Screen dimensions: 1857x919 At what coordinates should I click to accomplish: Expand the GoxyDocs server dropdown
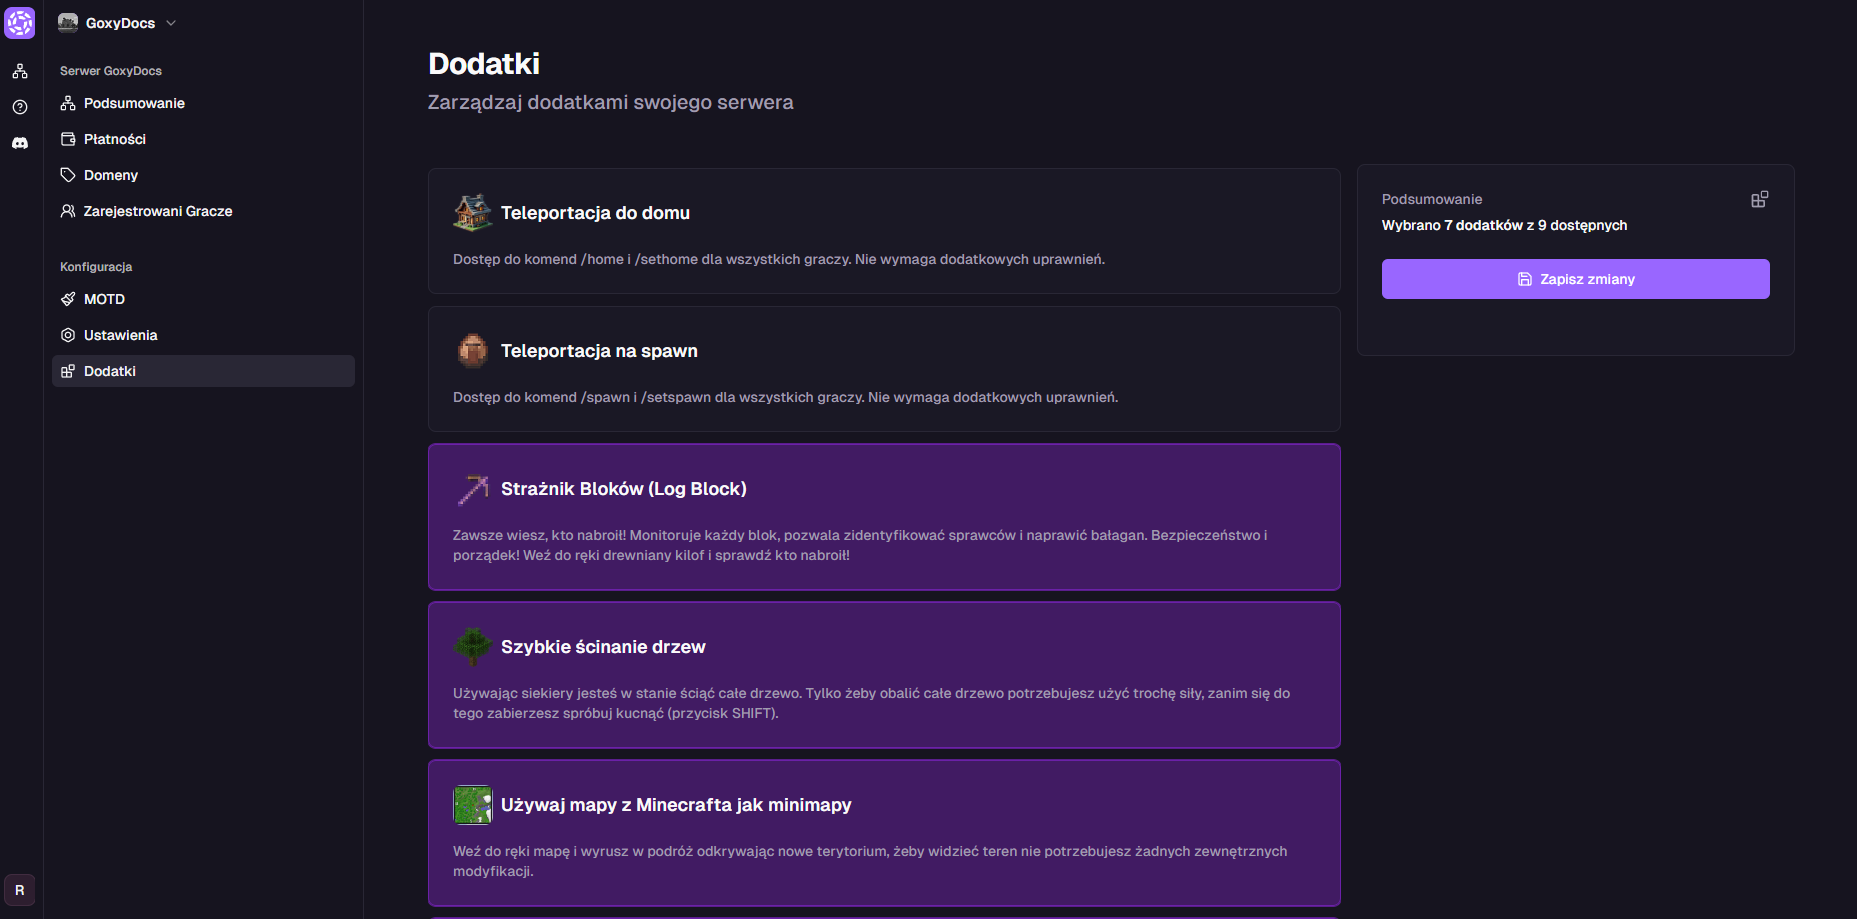click(x=117, y=23)
